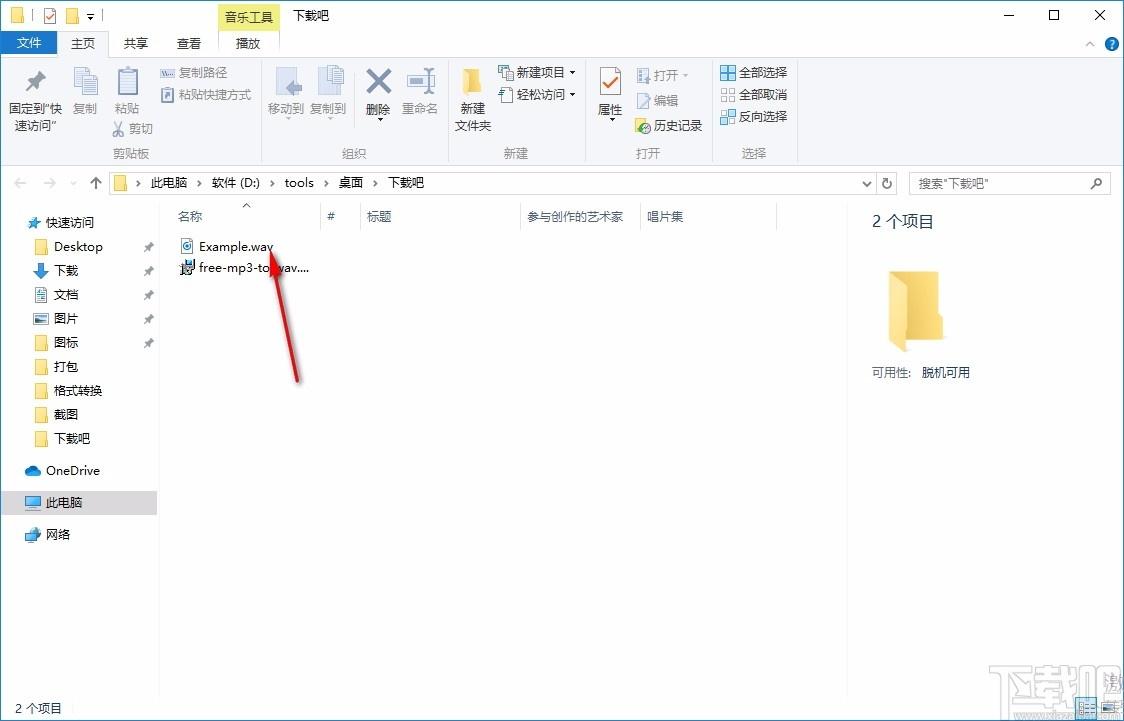Click Properties (属性) icon

(610, 82)
